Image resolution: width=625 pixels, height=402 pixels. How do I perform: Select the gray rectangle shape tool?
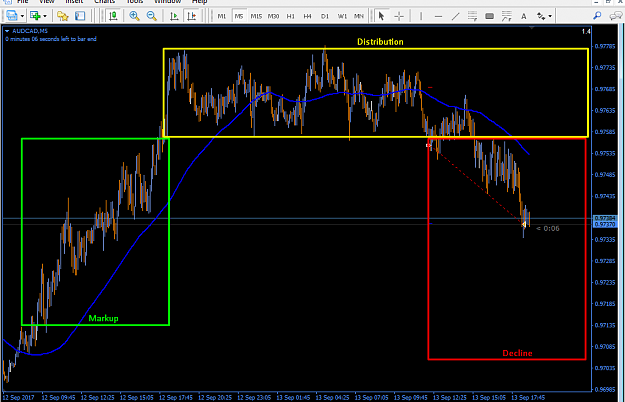[x=489, y=16]
